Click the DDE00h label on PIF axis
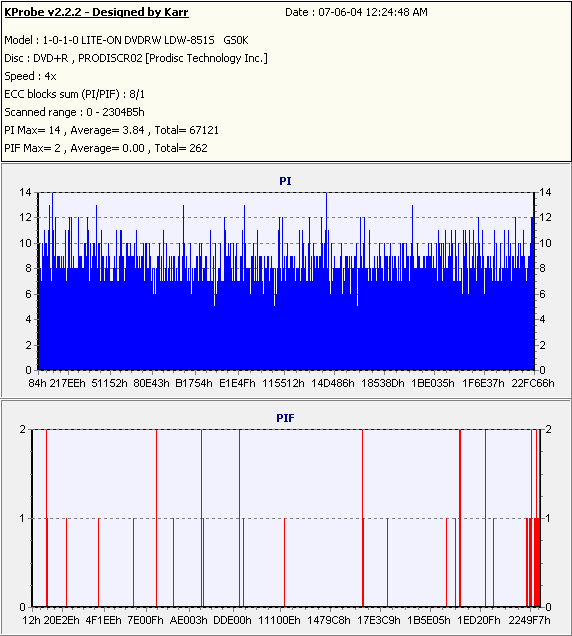Screen dimensions: 572x636 pyautogui.click(x=232, y=620)
